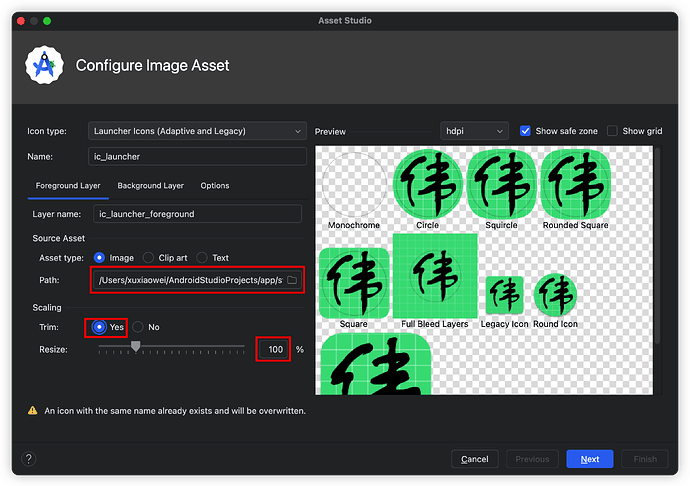Switch to the Background Layer tab
Viewport: 690px width, 486px height.
(150, 186)
